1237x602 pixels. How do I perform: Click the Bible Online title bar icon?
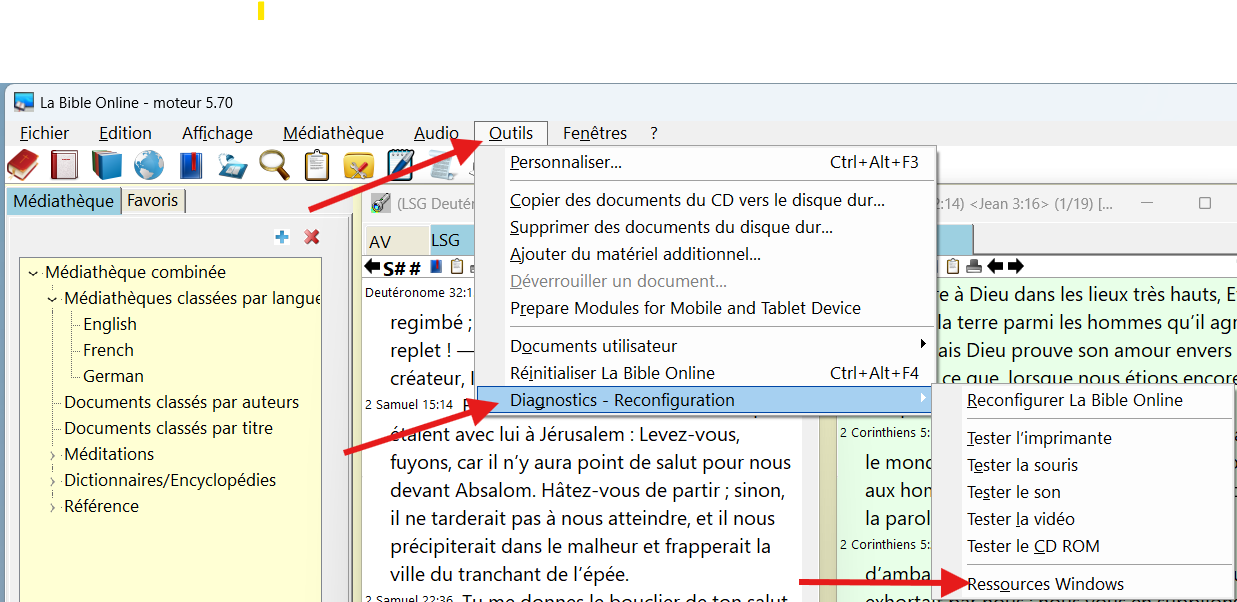[x=24, y=102]
